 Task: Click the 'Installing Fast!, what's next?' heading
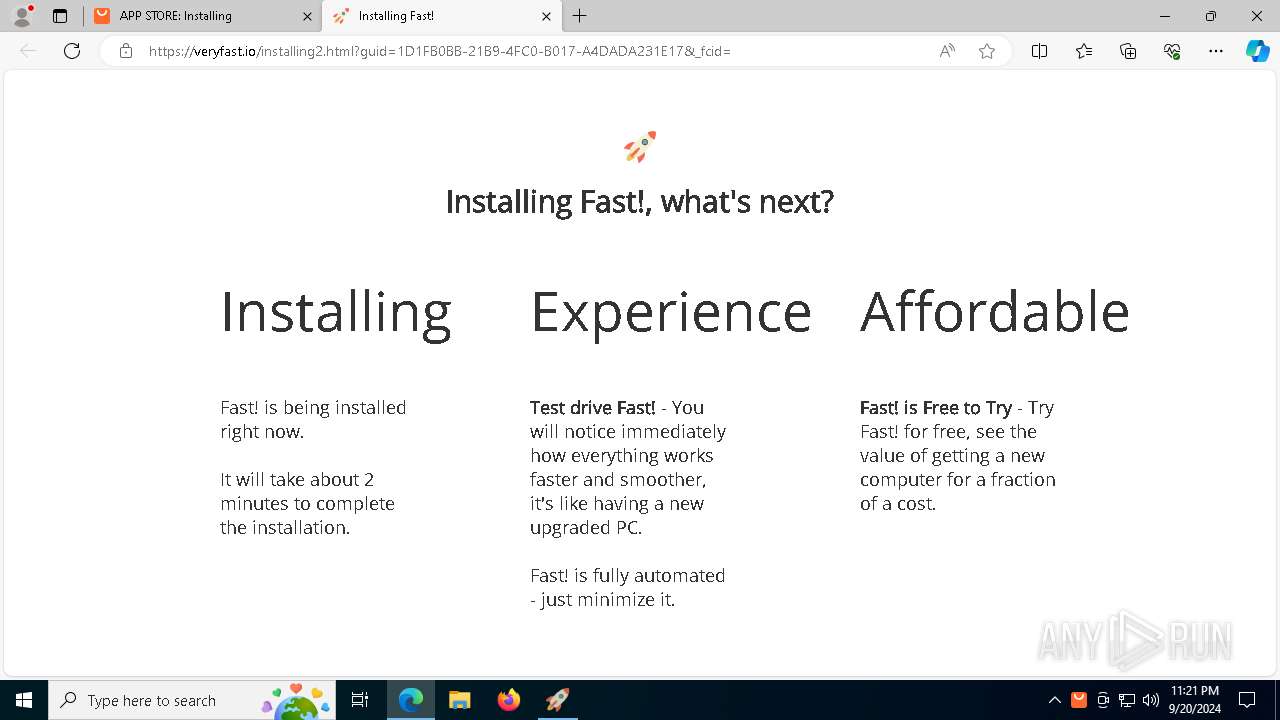pos(639,202)
